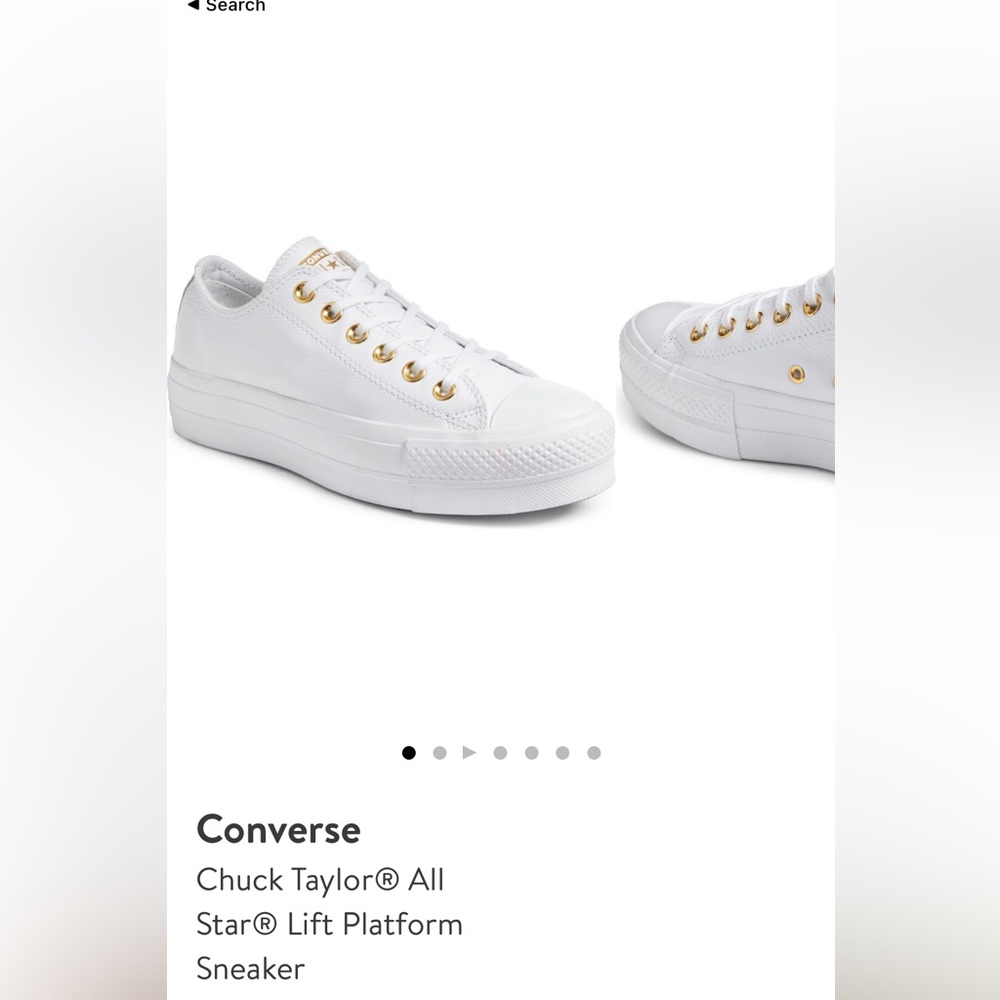Image resolution: width=1000 pixels, height=1000 pixels.
Task: Click the Sneaker text line
Action: tap(251, 967)
